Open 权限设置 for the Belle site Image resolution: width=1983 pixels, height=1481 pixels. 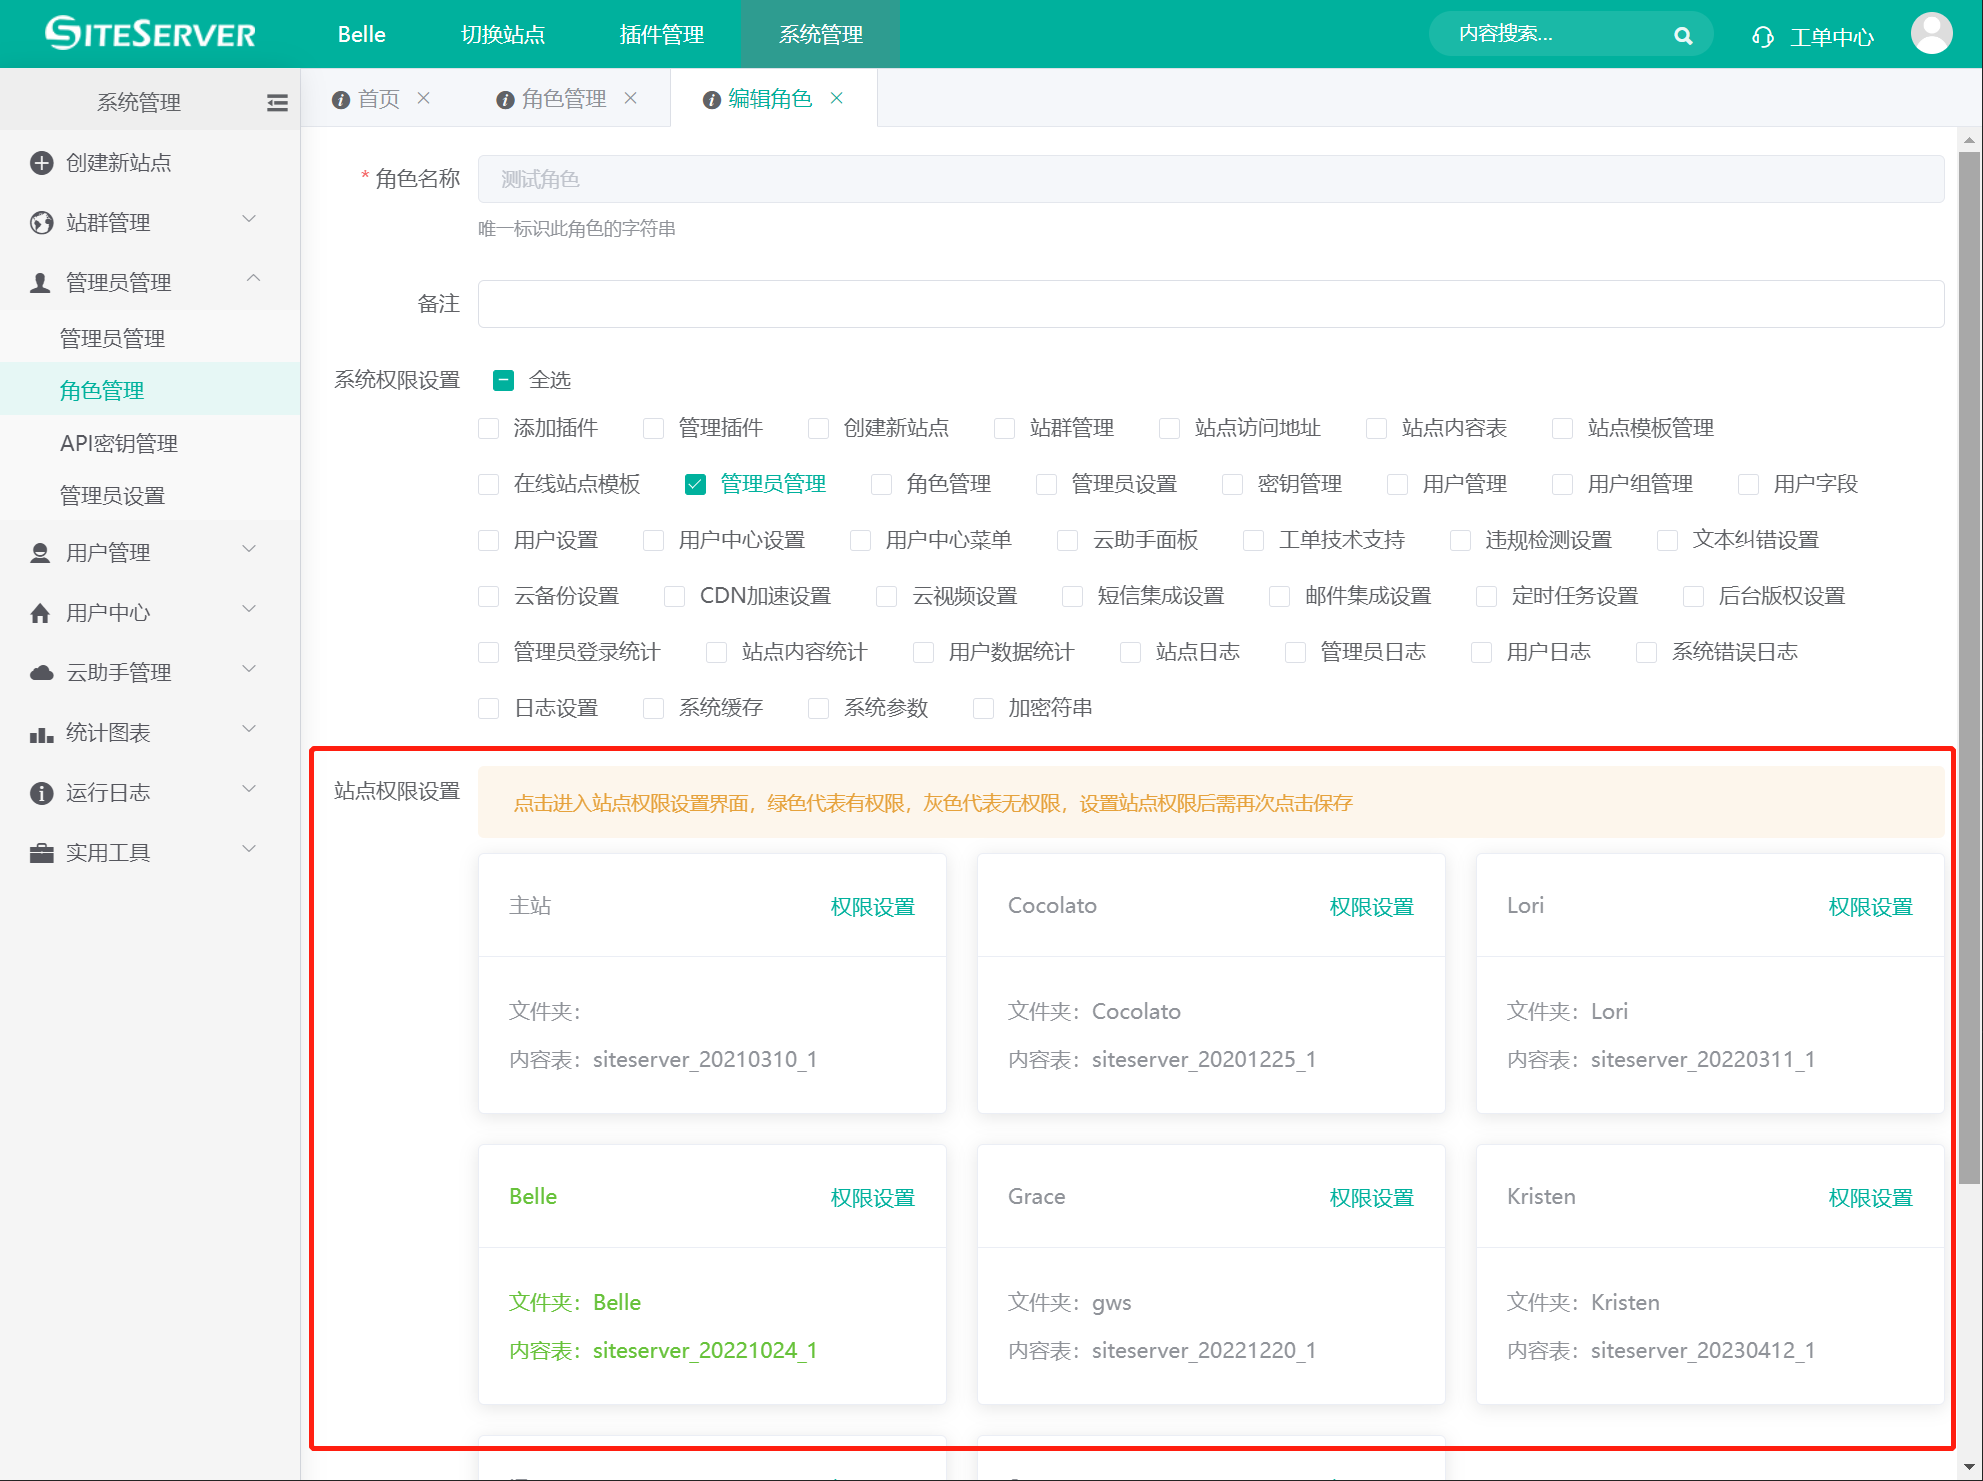(872, 1198)
